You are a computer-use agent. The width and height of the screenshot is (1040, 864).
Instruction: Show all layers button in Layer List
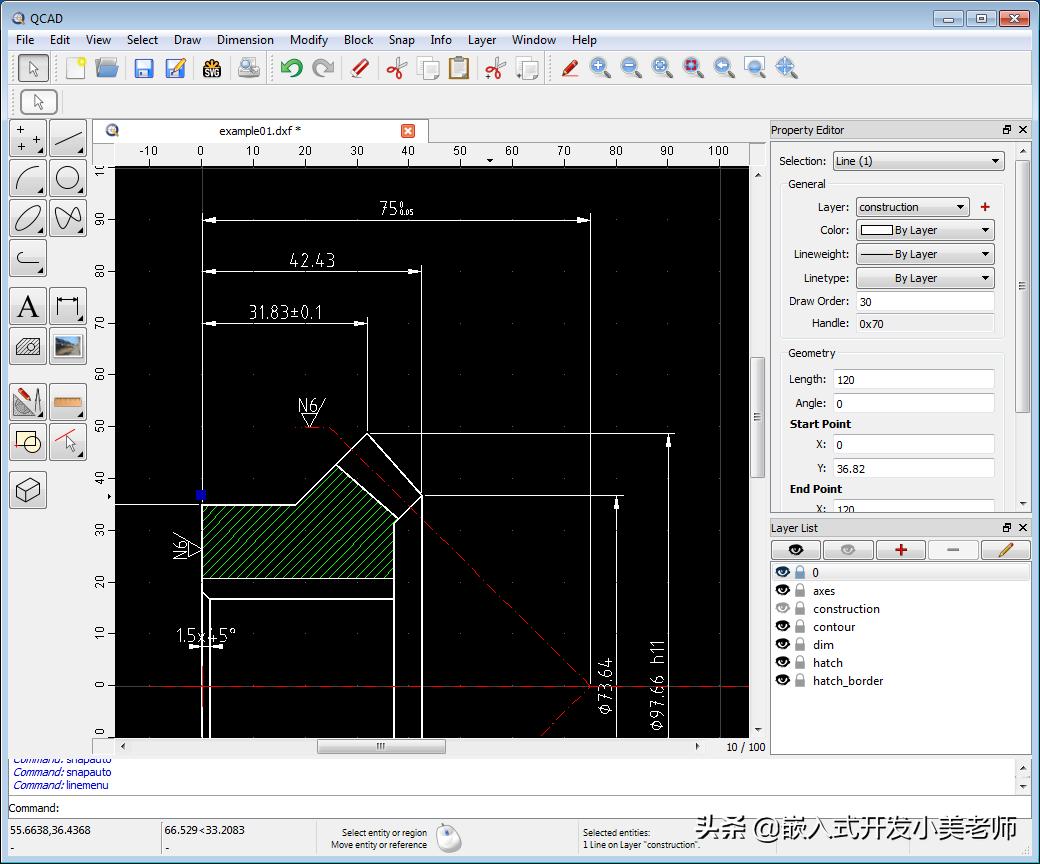coord(796,550)
